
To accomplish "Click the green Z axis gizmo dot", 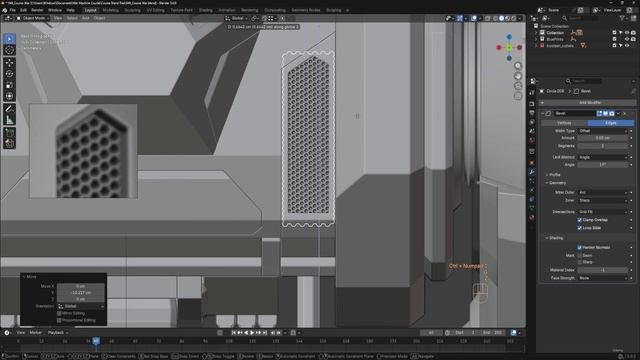I will click(x=509, y=48).
